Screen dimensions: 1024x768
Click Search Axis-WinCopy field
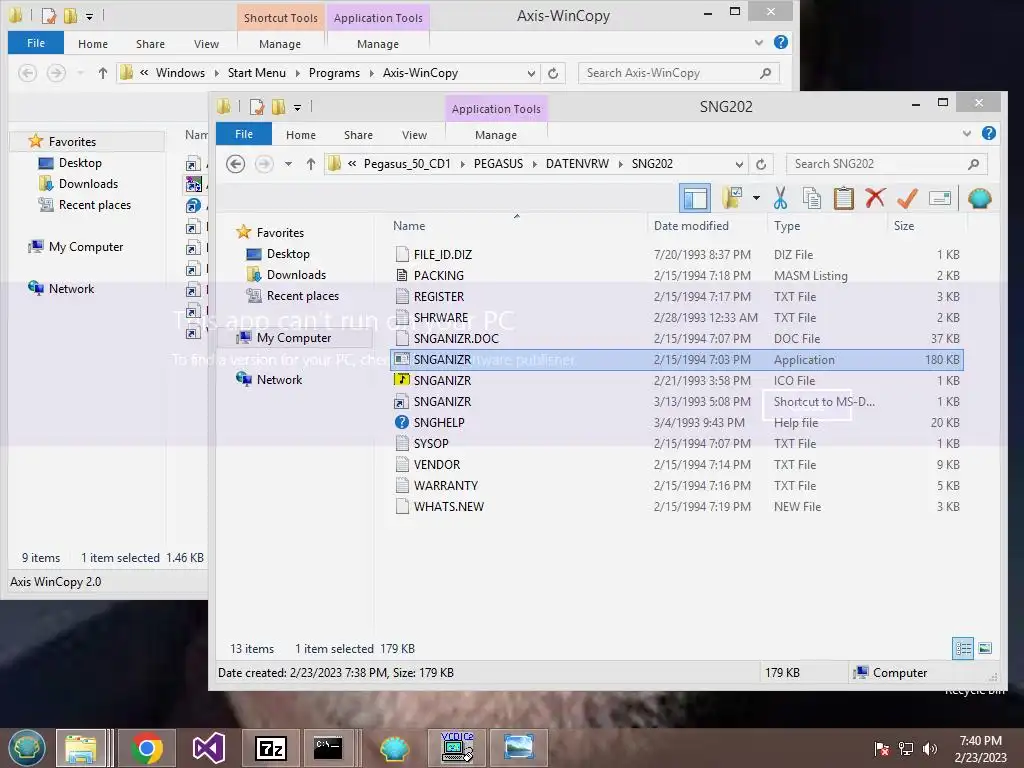coord(679,73)
